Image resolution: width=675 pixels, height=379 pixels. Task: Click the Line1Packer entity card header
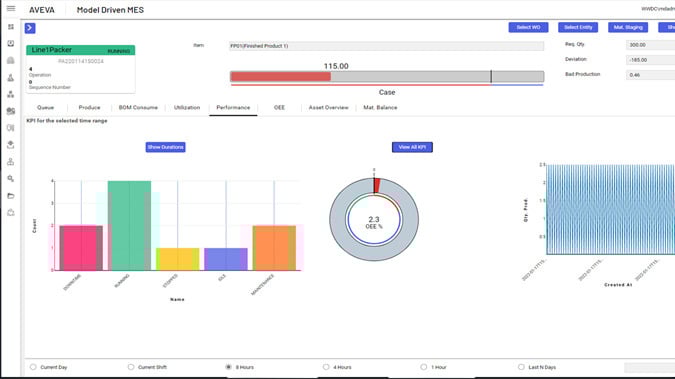pyautogui.click(x=81, y=50)
